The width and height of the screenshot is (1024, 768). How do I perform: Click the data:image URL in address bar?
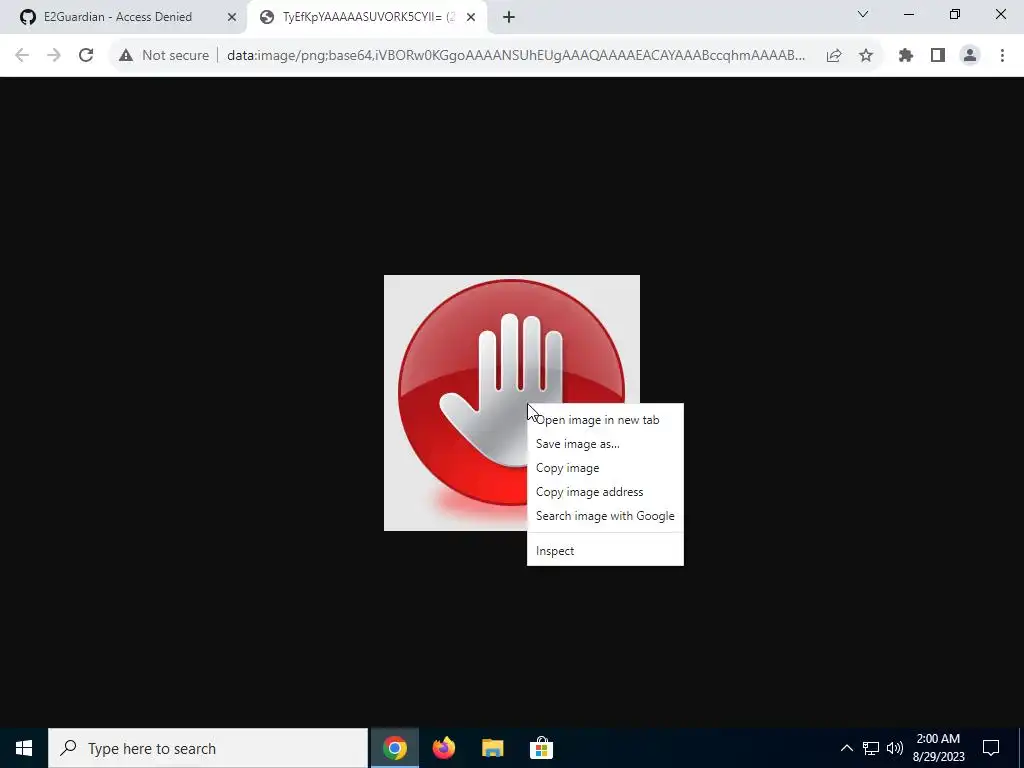(x=516, y=56)
